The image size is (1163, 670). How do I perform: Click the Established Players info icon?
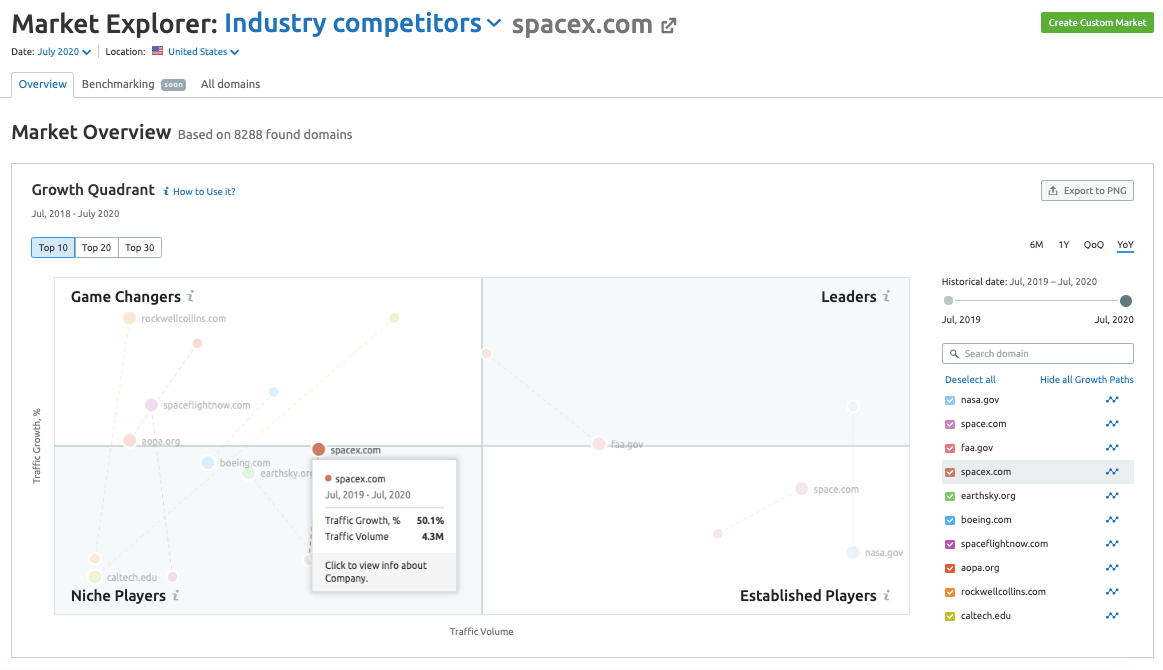(887, 596)
